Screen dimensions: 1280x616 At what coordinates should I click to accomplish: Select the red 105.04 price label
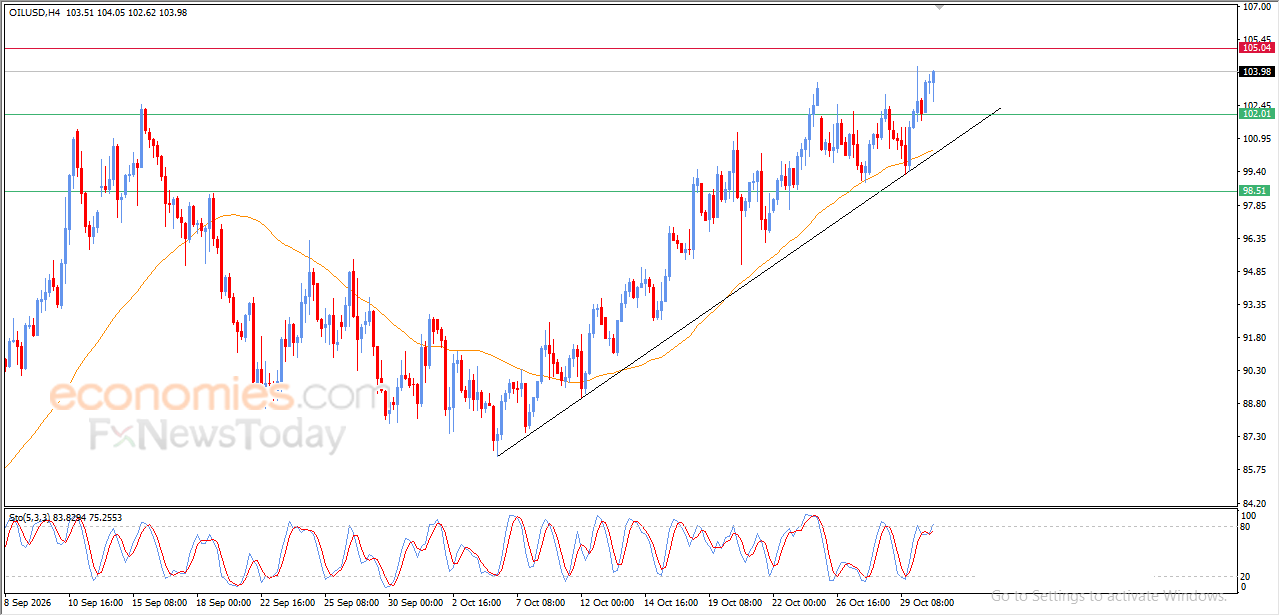click(x=1256, y=48)
